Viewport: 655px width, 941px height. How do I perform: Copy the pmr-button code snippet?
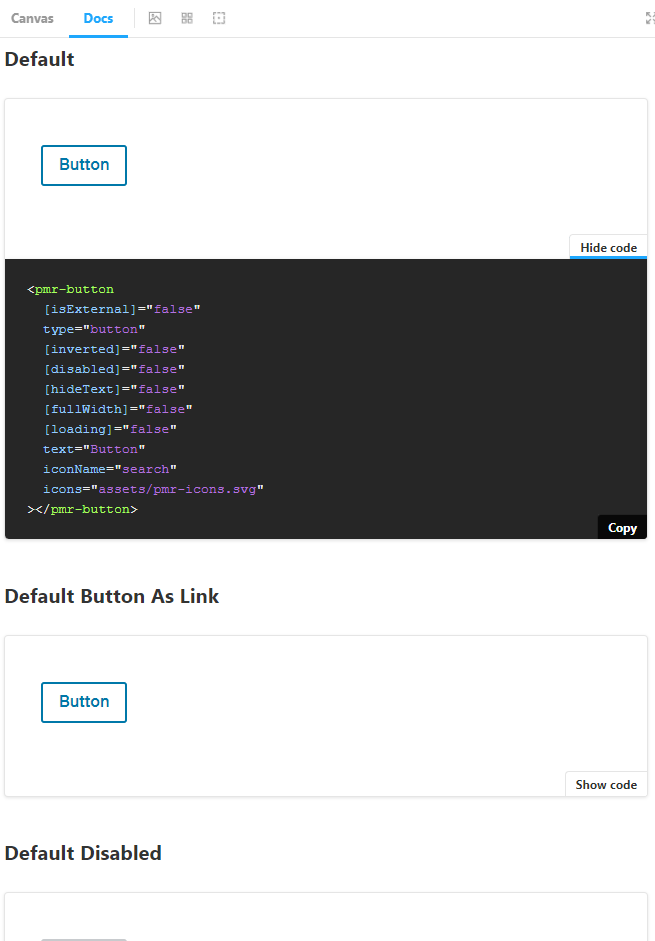coord(622,527)
